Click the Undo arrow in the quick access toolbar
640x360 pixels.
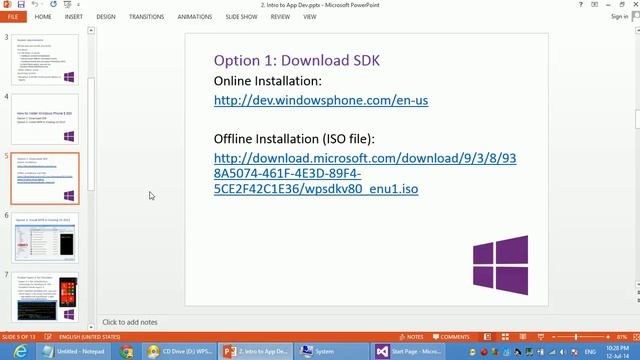click(35, 4)
